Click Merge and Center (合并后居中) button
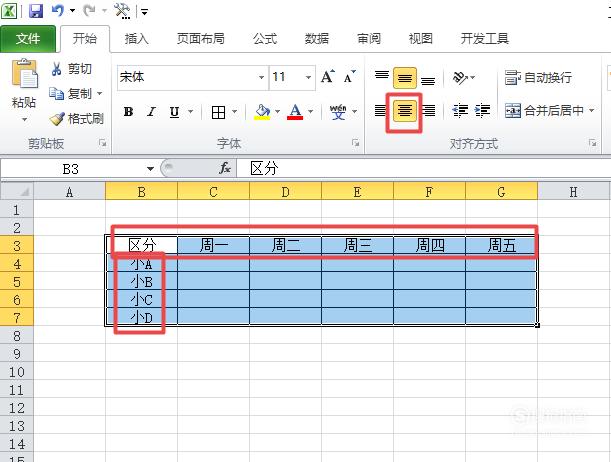 pos(544,111)
